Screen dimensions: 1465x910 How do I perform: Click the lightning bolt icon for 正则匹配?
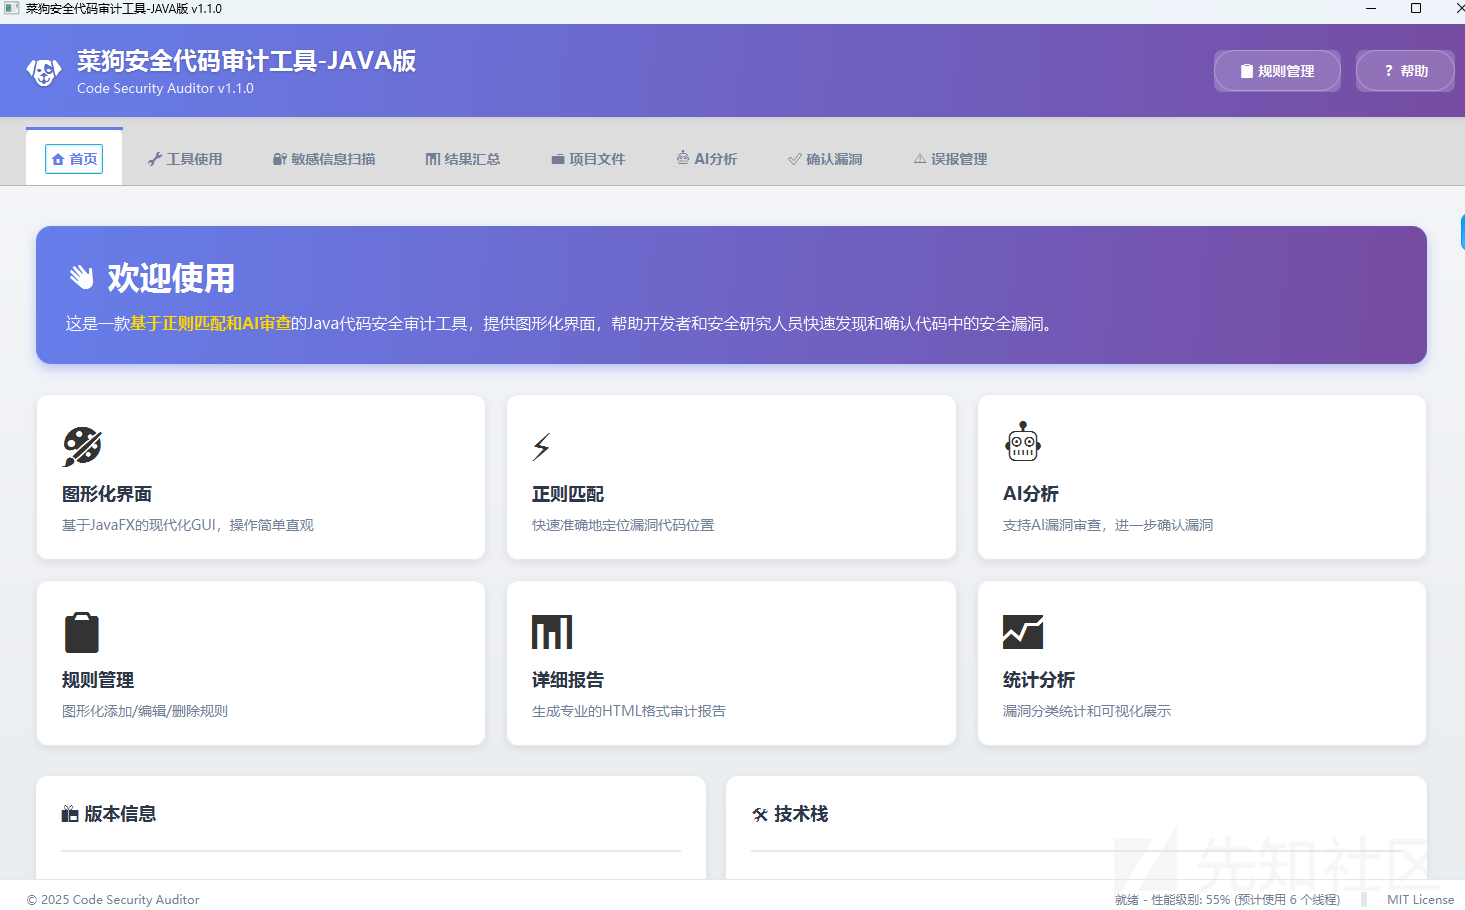point(541,447)
